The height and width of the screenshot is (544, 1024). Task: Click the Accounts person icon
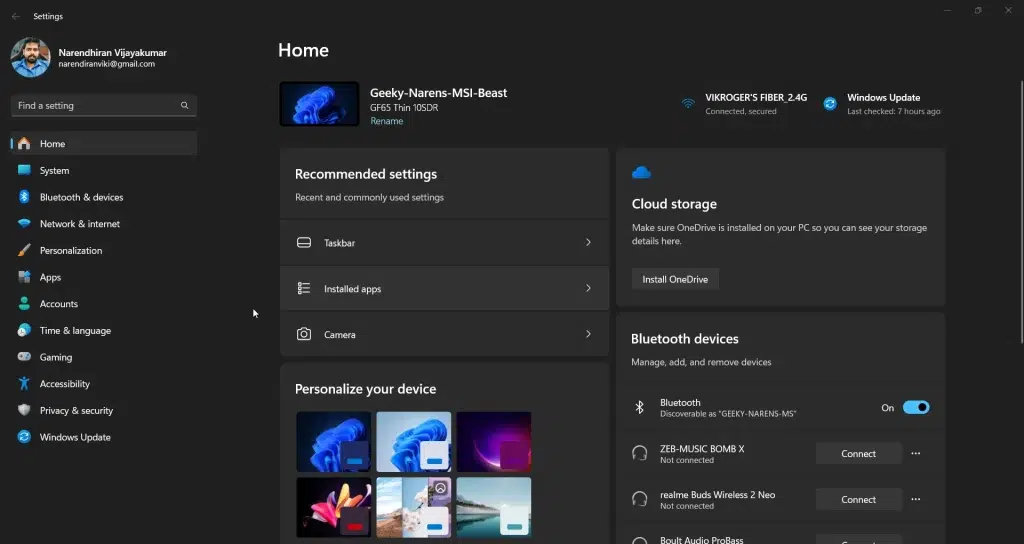tap(24, 304)
